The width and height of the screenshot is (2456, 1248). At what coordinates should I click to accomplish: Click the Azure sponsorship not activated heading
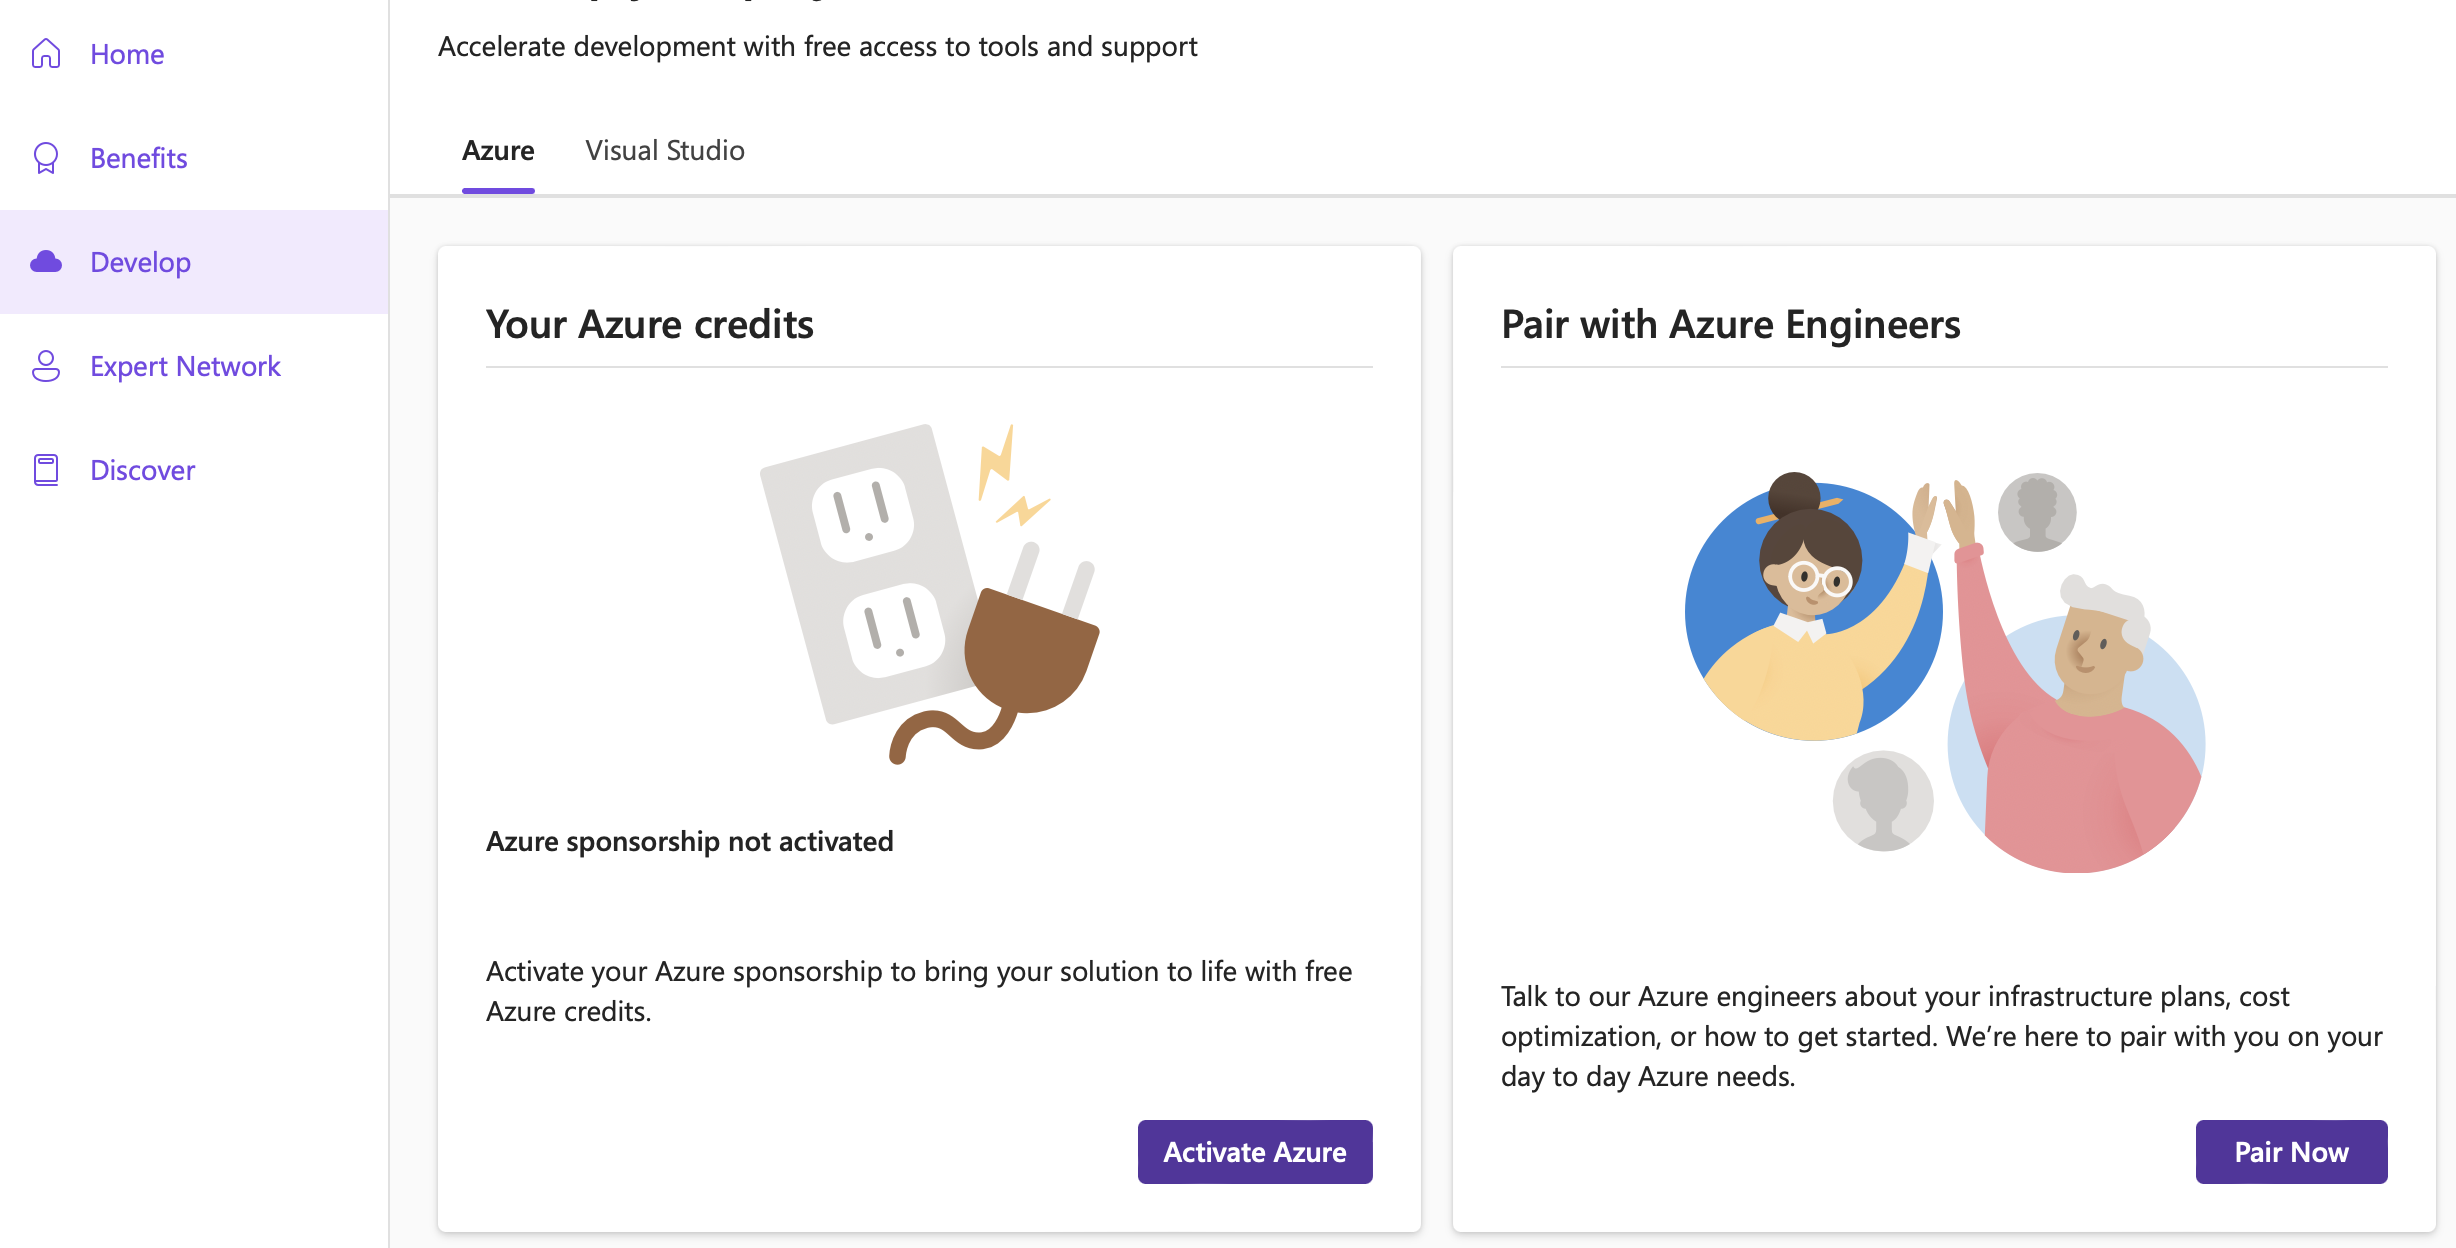point(690,841)
